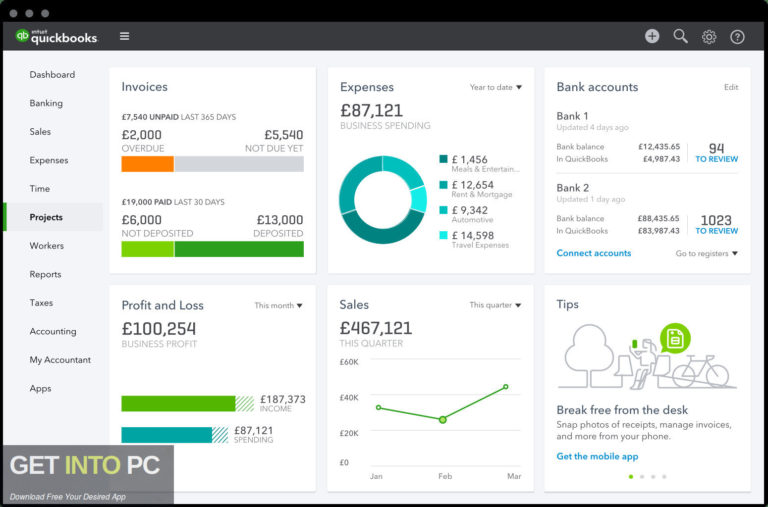
Task: Go to Expenses in the sidebar
Action: click(49, 160)
